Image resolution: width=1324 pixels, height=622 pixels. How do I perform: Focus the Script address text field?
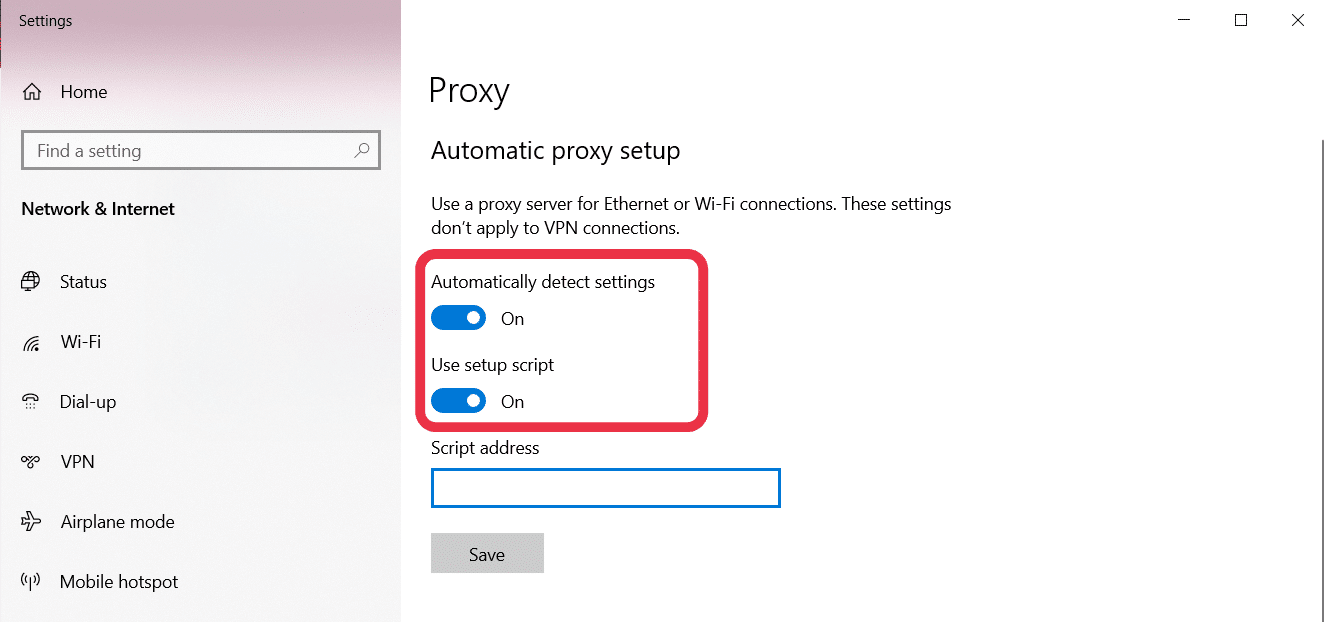606,488
